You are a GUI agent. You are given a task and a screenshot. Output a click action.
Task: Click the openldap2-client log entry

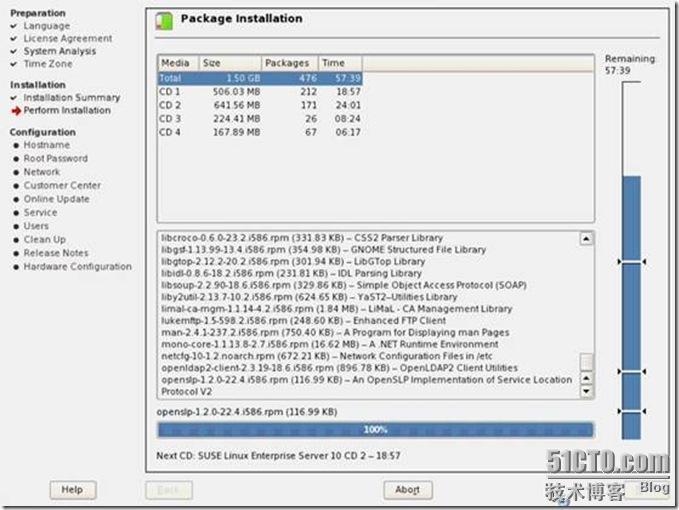pyautogui.click(x=340, y=368)
